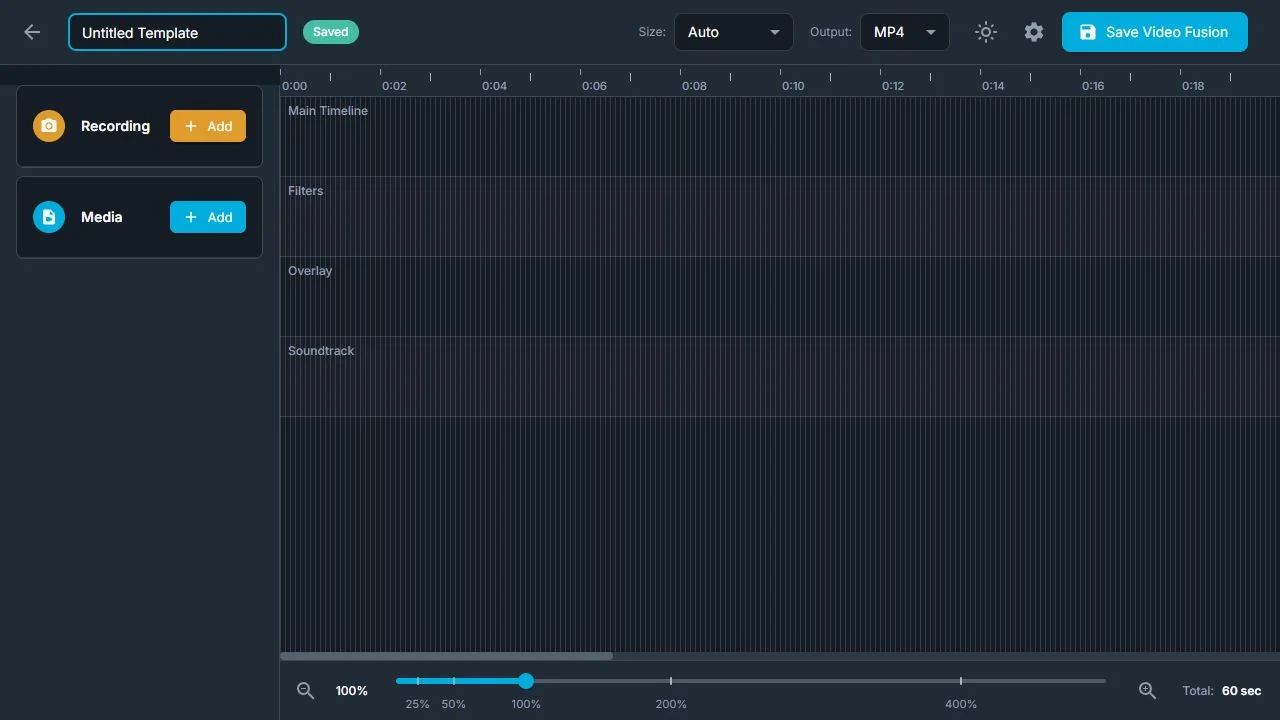
Task: Click Save Video Fusion button
Action: (1155, 32)
